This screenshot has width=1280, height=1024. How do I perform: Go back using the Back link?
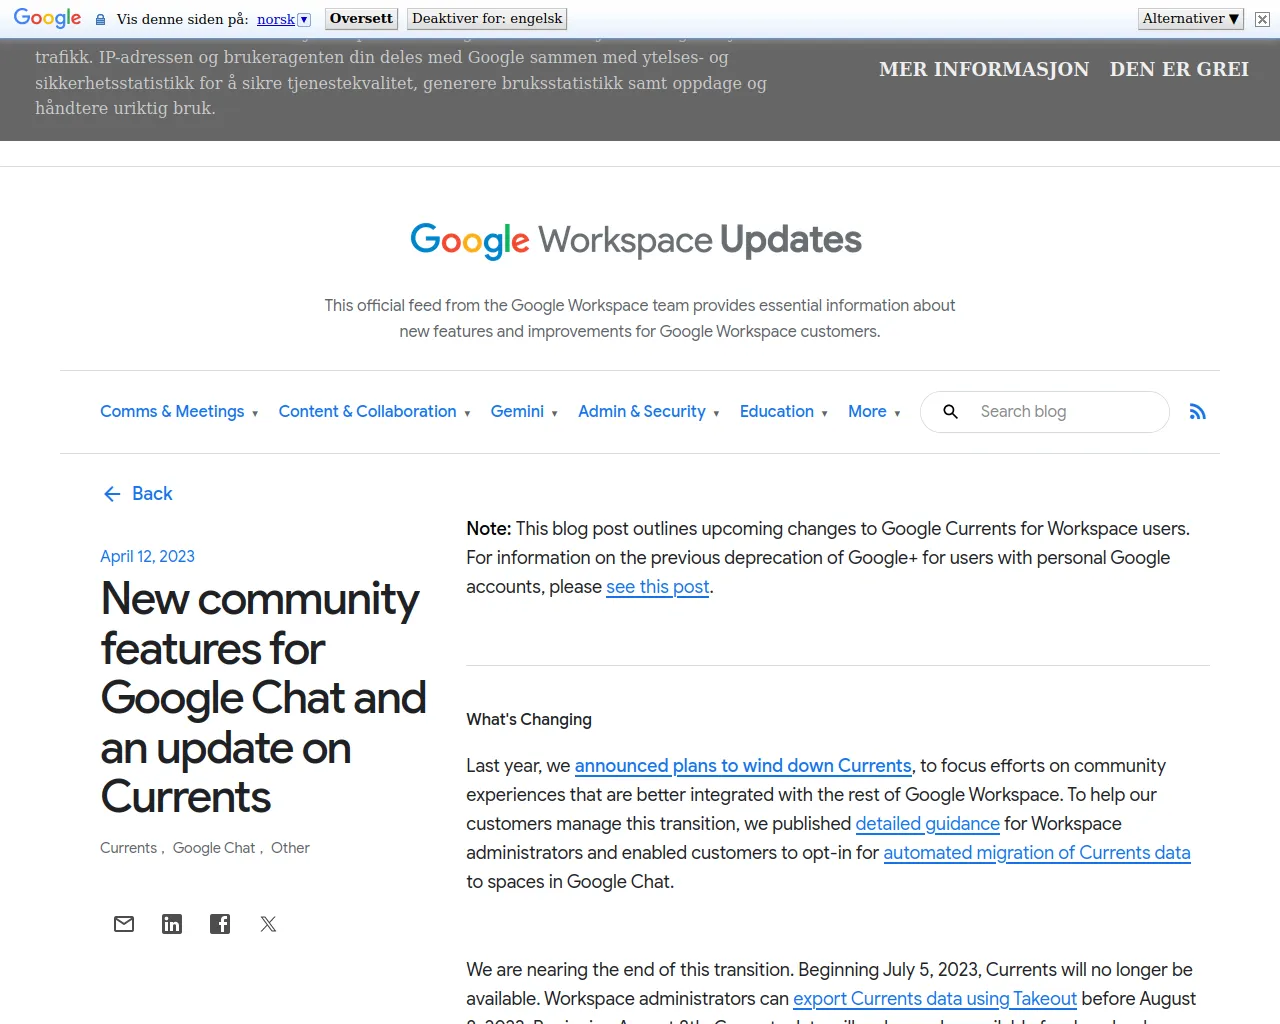click(138, 494)
